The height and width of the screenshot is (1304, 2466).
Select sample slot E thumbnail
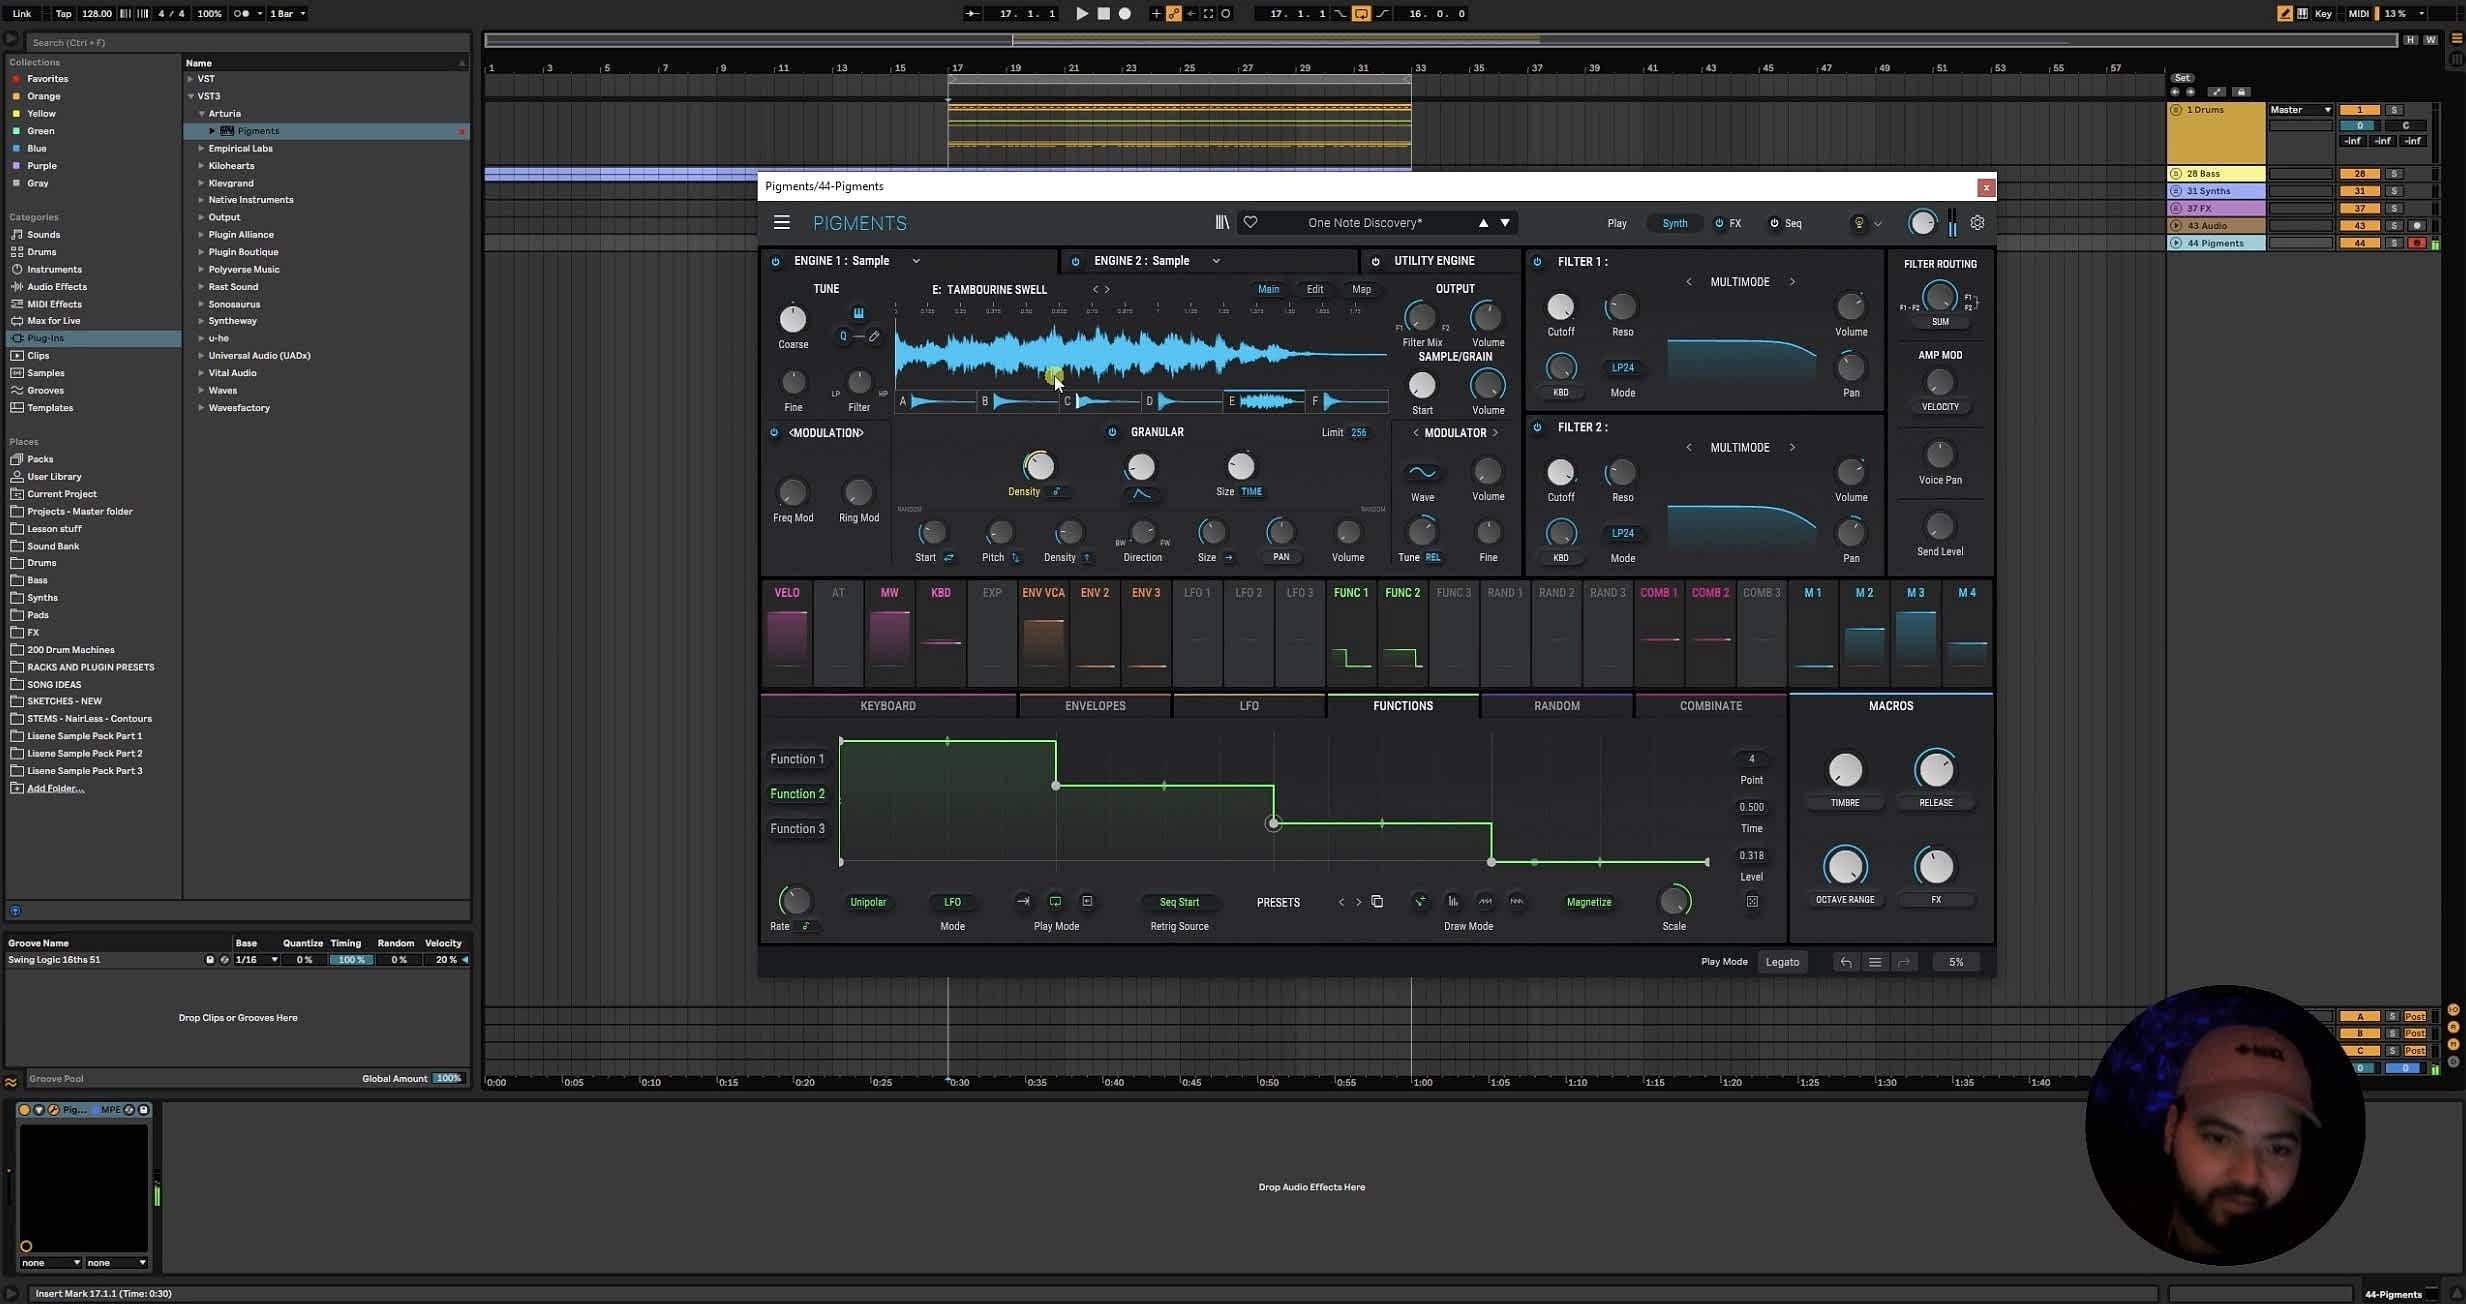(x=1264, y=401)
